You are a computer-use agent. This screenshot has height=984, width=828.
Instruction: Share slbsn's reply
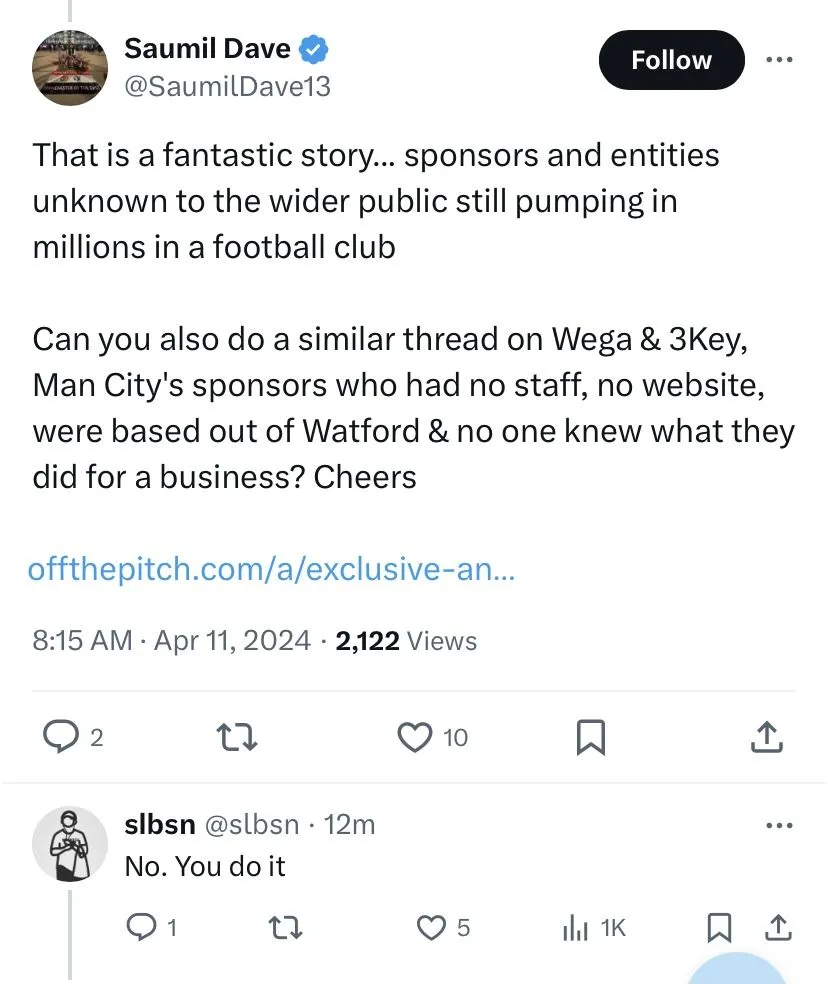(x=778, y=928)
